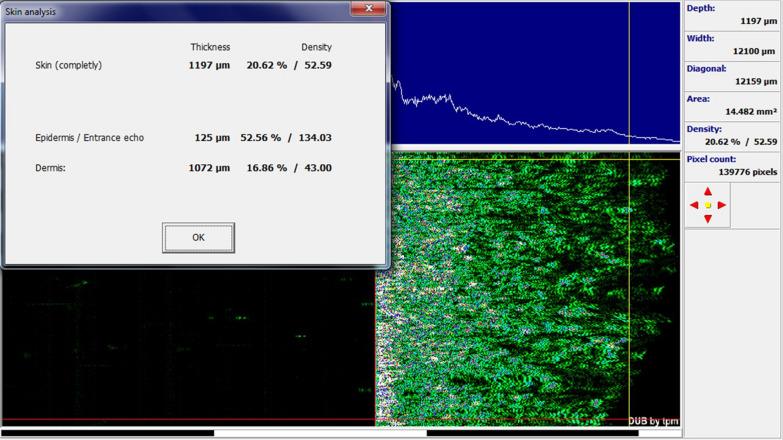Click the red down arrow
This screenshot has width=783, height=440.
click(x=708, y=219)
